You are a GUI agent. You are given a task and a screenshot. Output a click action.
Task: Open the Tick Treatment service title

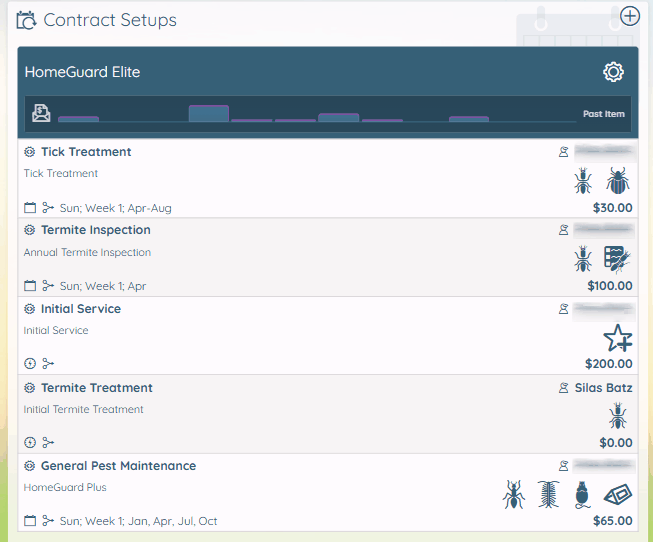coord(86,152)
